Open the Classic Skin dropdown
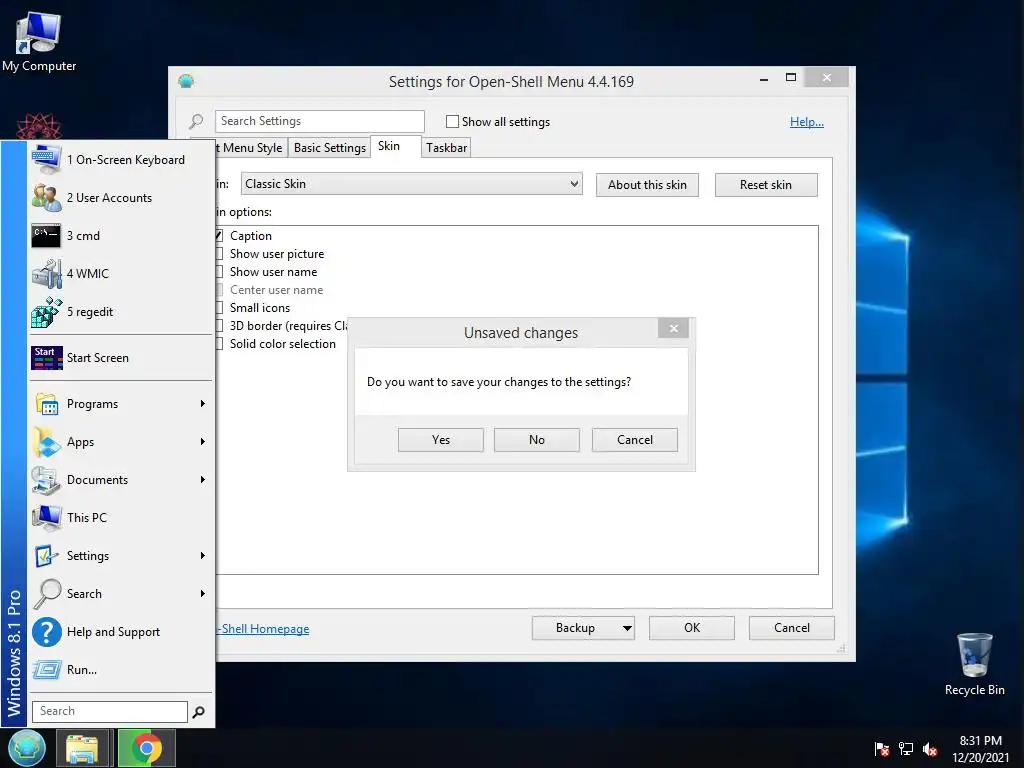Image resolution: width=1024 pixels, height=768 pixels. 411,184
